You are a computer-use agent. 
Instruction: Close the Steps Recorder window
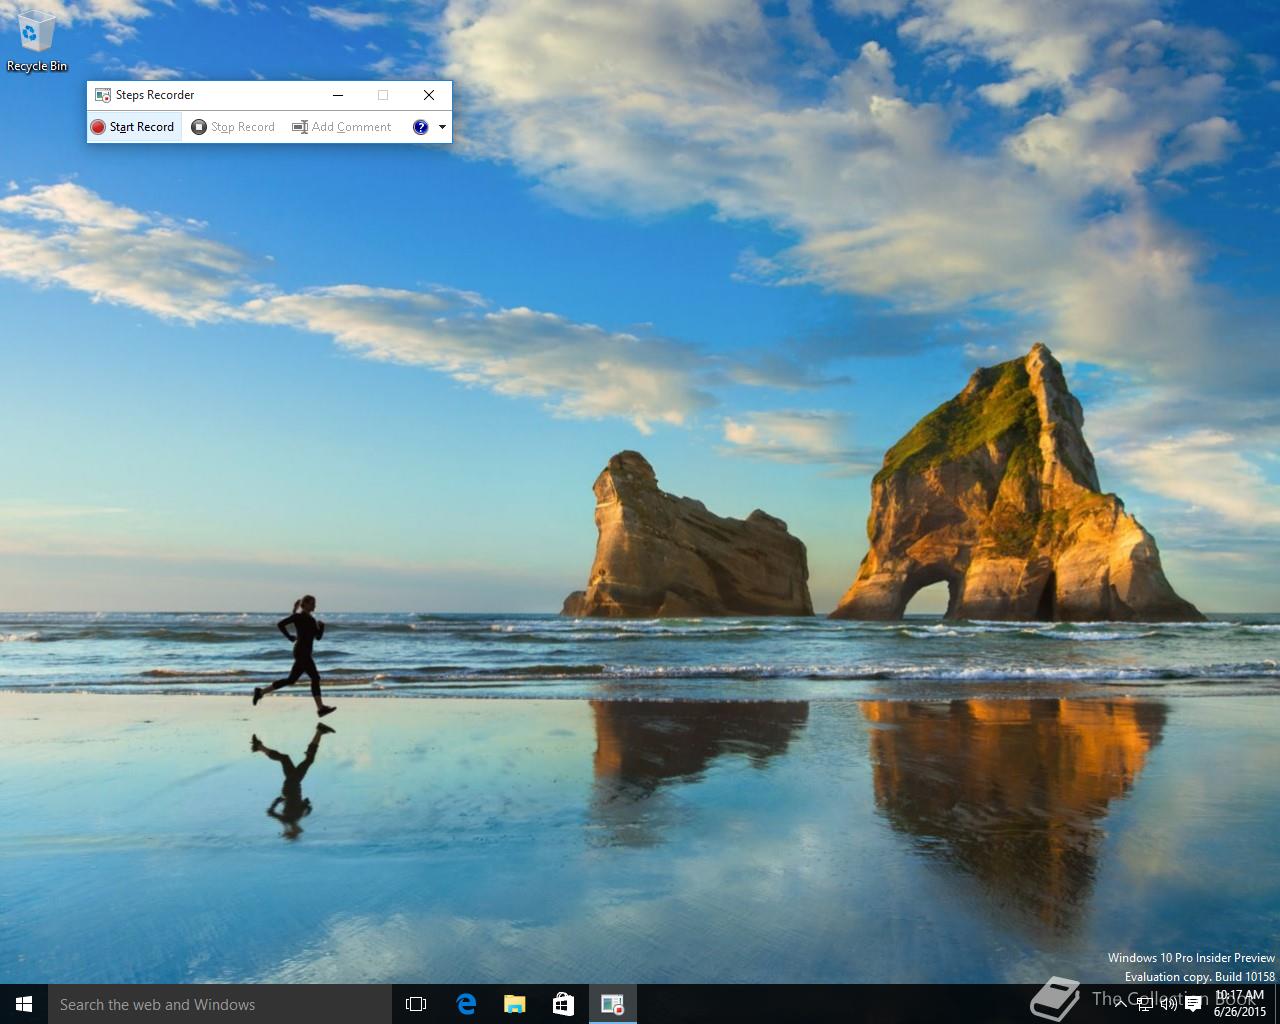point(429,95)
